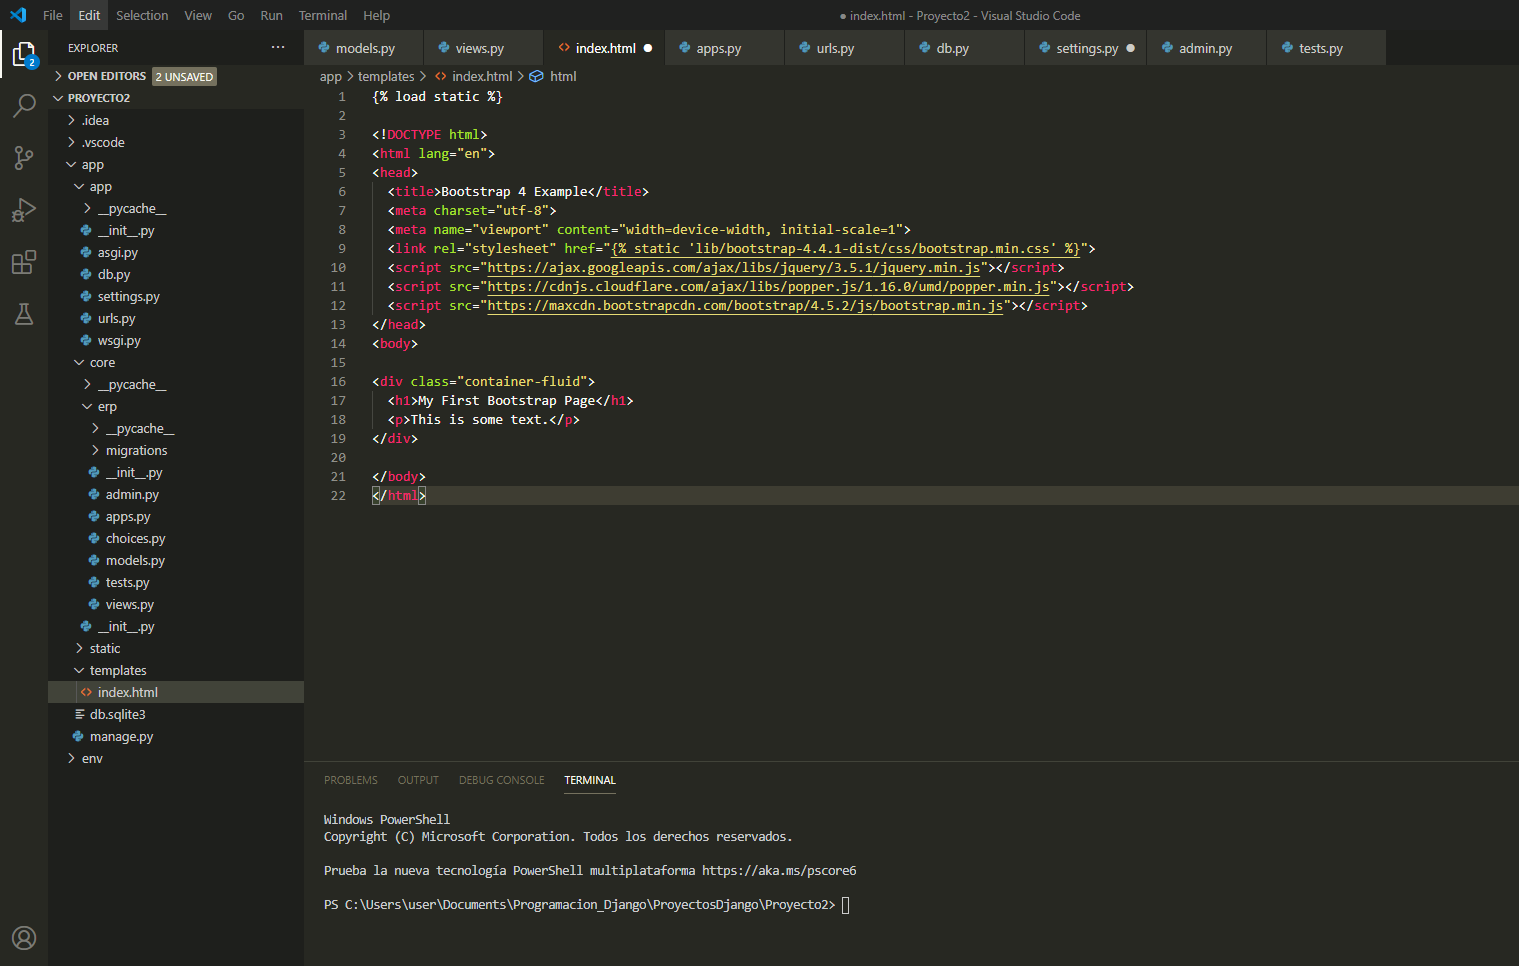The height and width of the screenshot is (966, 1519).
Task: Open the Extensions view icon
Action: pyautogui.click(x=24, y=262)
